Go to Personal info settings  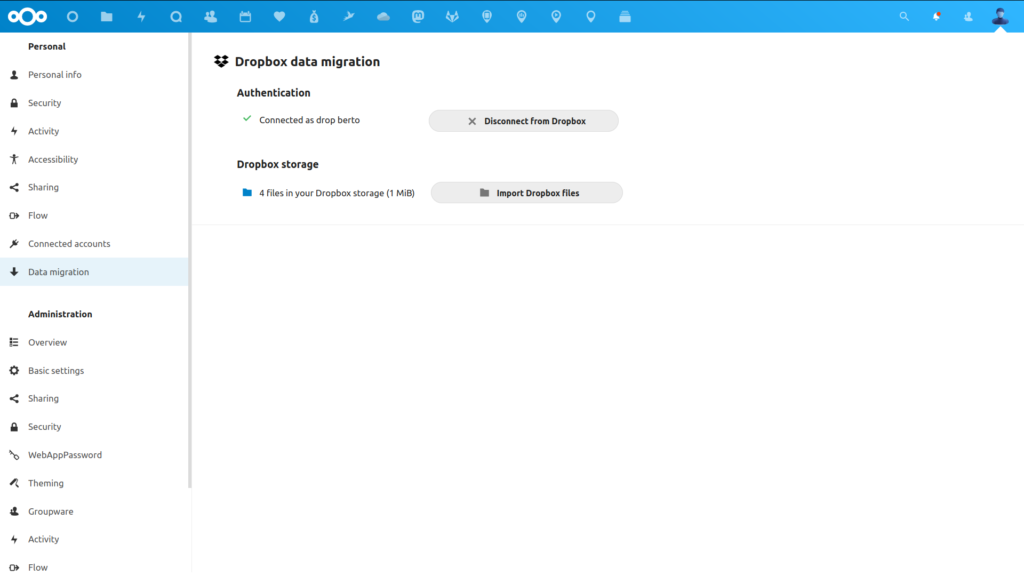pyautogui.click(x=94, y=74)
